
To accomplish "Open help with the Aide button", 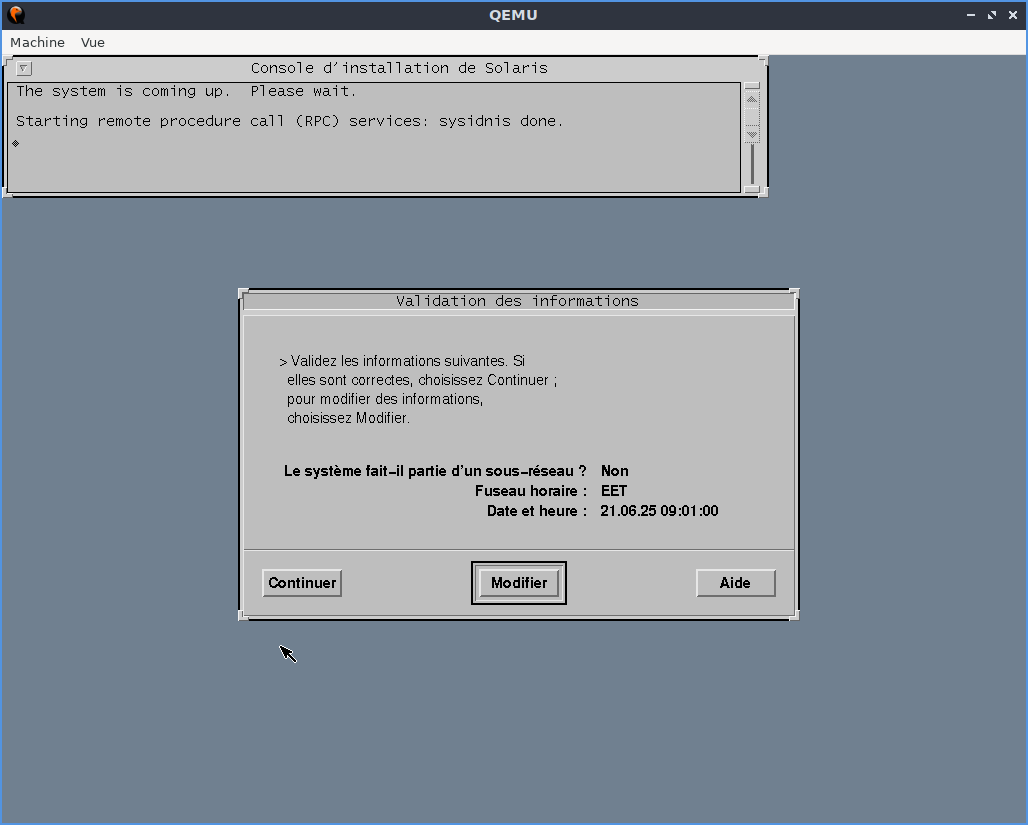I will click(736, 583).
